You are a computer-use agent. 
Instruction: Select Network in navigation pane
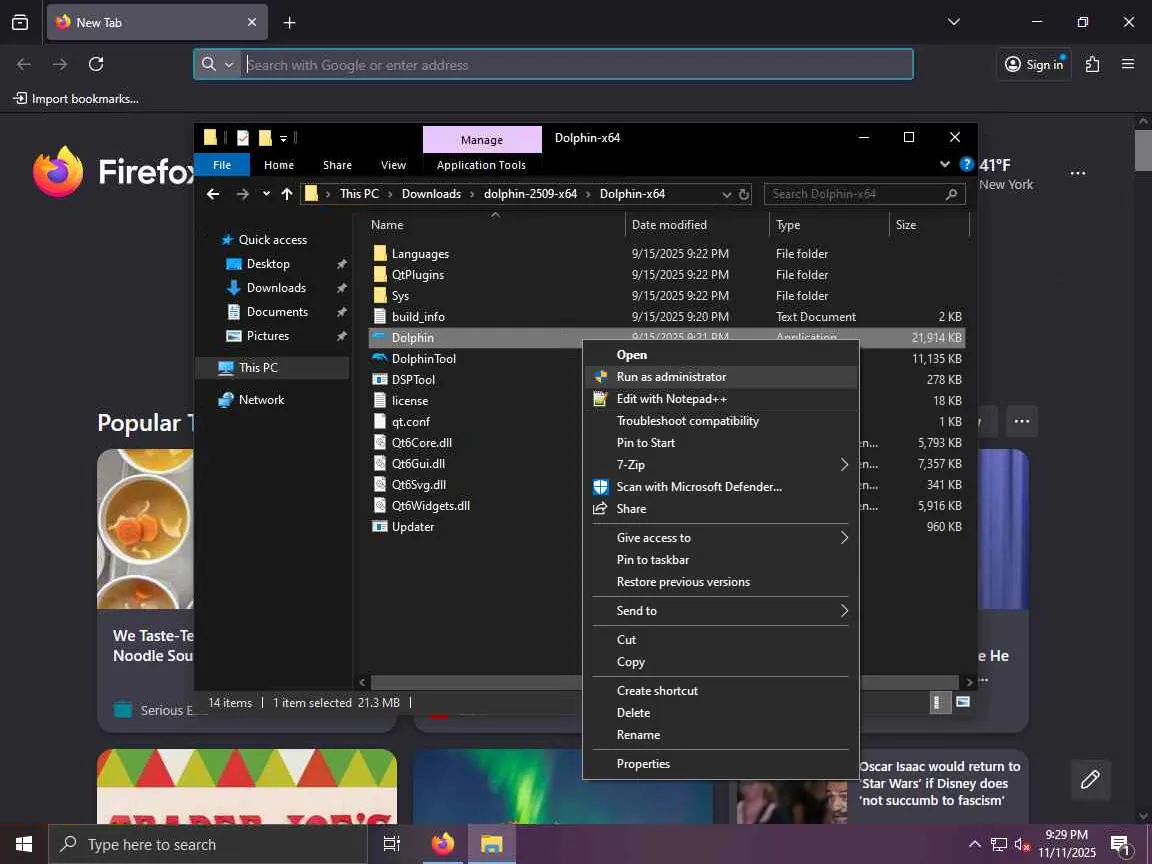[x=261, y=400]
